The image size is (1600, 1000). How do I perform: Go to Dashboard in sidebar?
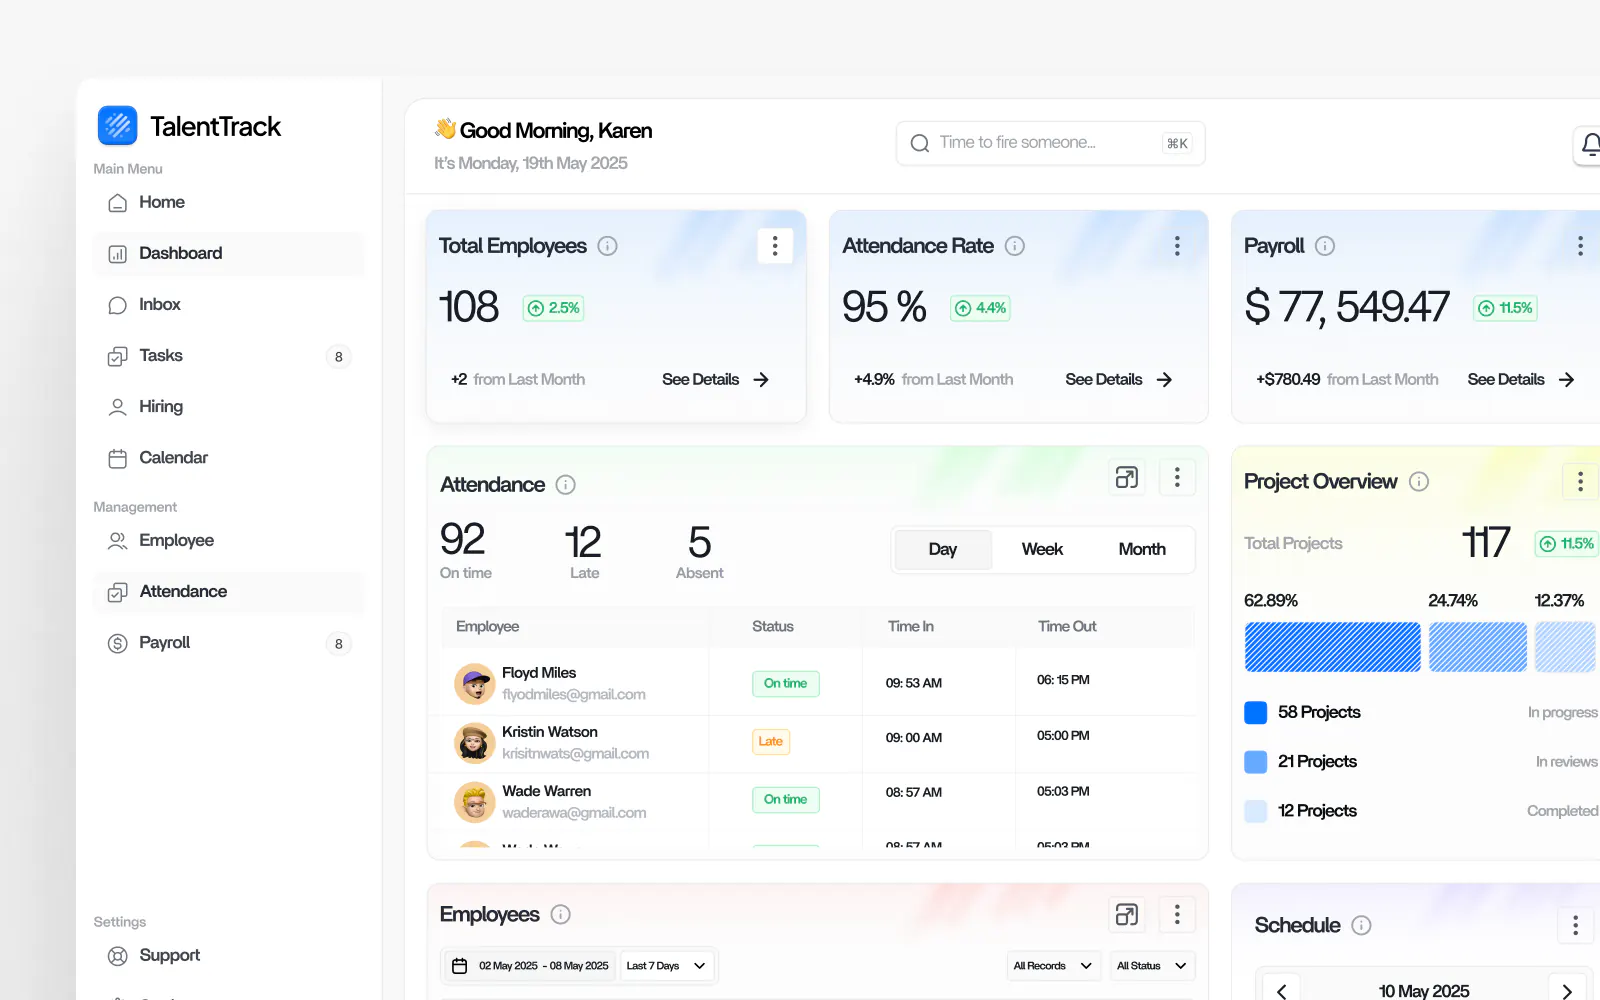point(228,254)
